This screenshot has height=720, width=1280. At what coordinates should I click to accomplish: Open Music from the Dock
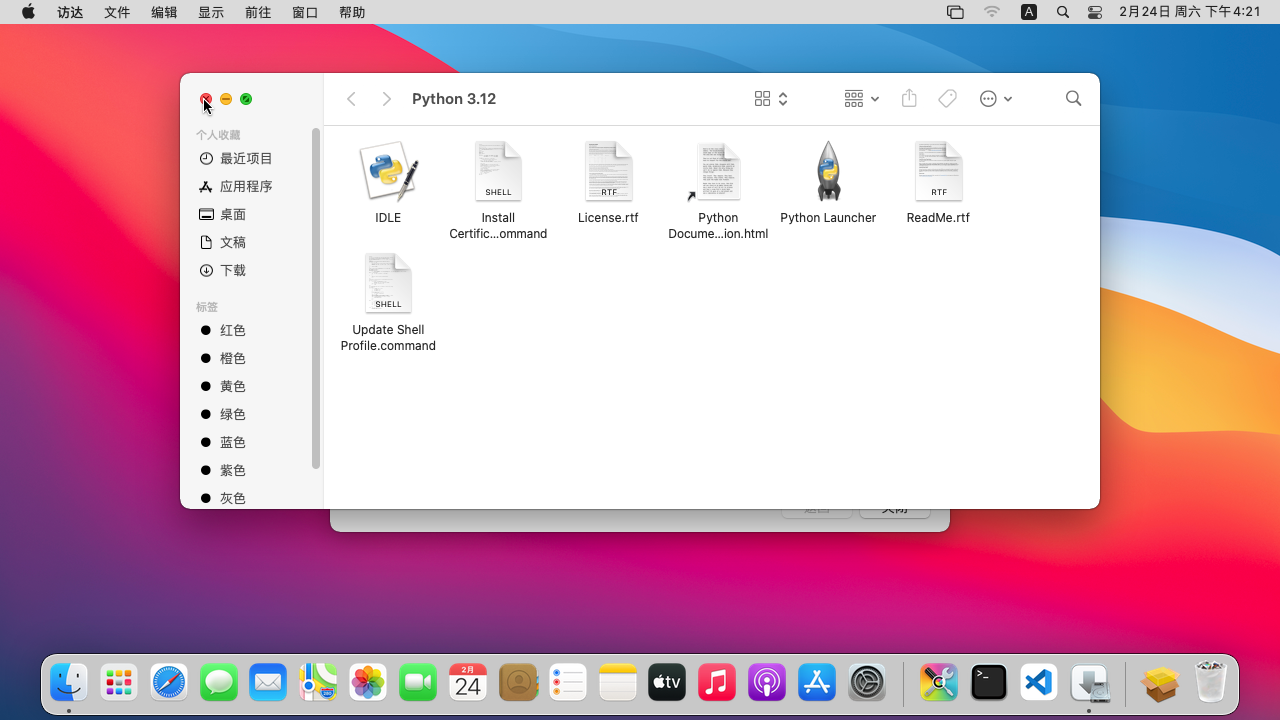point(717,683)
